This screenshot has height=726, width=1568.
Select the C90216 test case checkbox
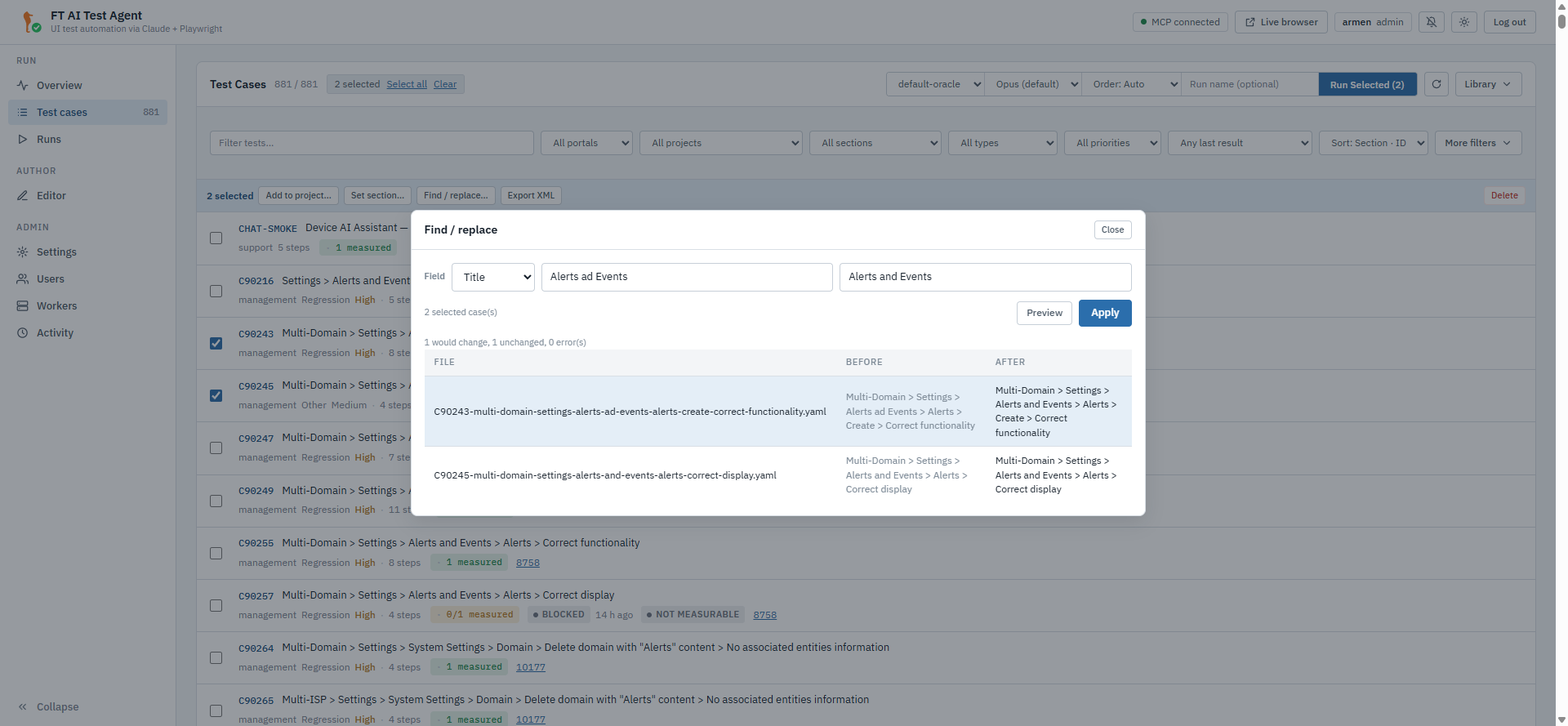click(x=216, y=291)
